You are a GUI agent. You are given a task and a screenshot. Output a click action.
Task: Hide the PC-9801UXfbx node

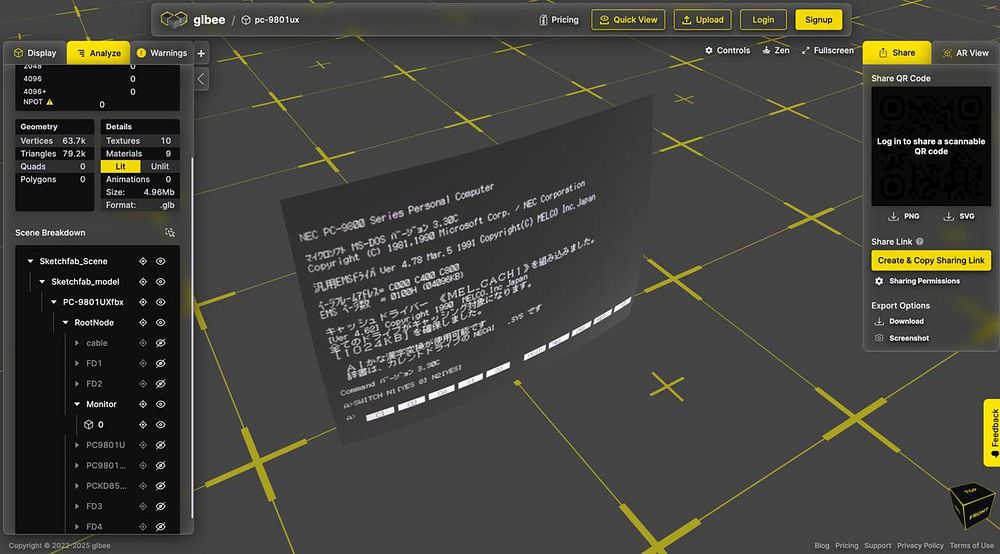tap(161, 302)
